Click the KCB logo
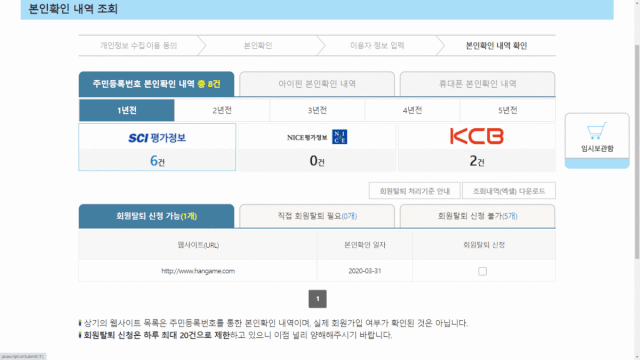This screenshot has height=360, width=640. [477, 136]
